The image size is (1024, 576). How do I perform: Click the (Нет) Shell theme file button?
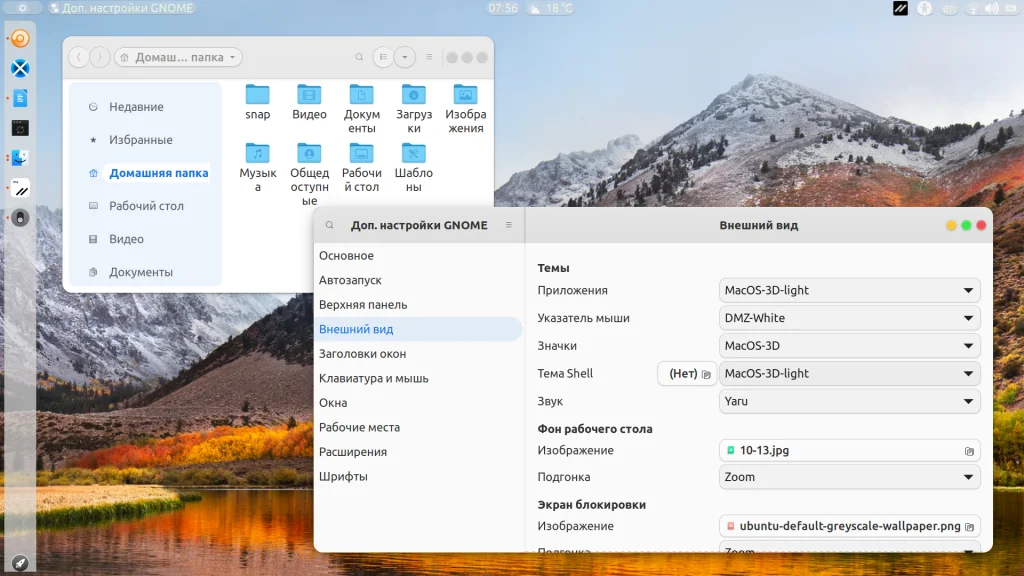pos(687,374)
